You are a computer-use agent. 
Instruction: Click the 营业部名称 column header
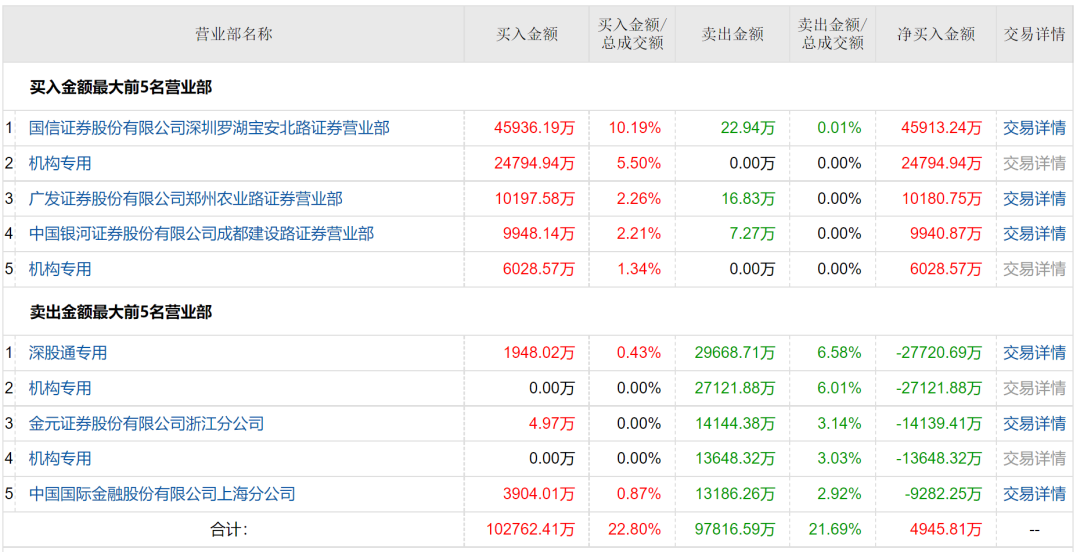coord(233,34)
